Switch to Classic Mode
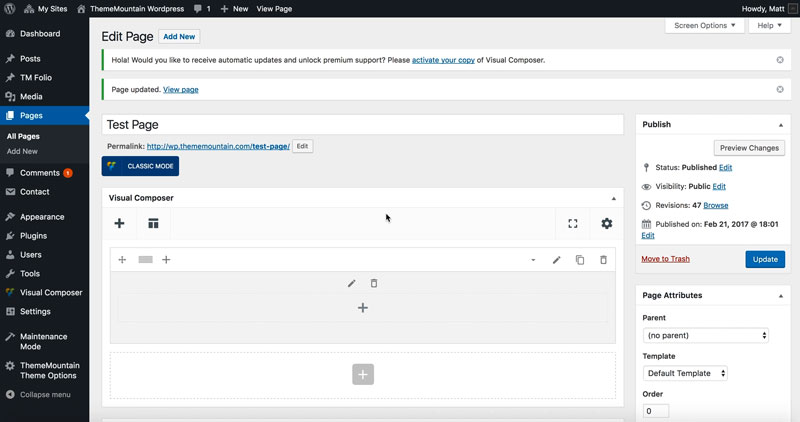Viewport: 800px width, 422px height. coord(140,166)
